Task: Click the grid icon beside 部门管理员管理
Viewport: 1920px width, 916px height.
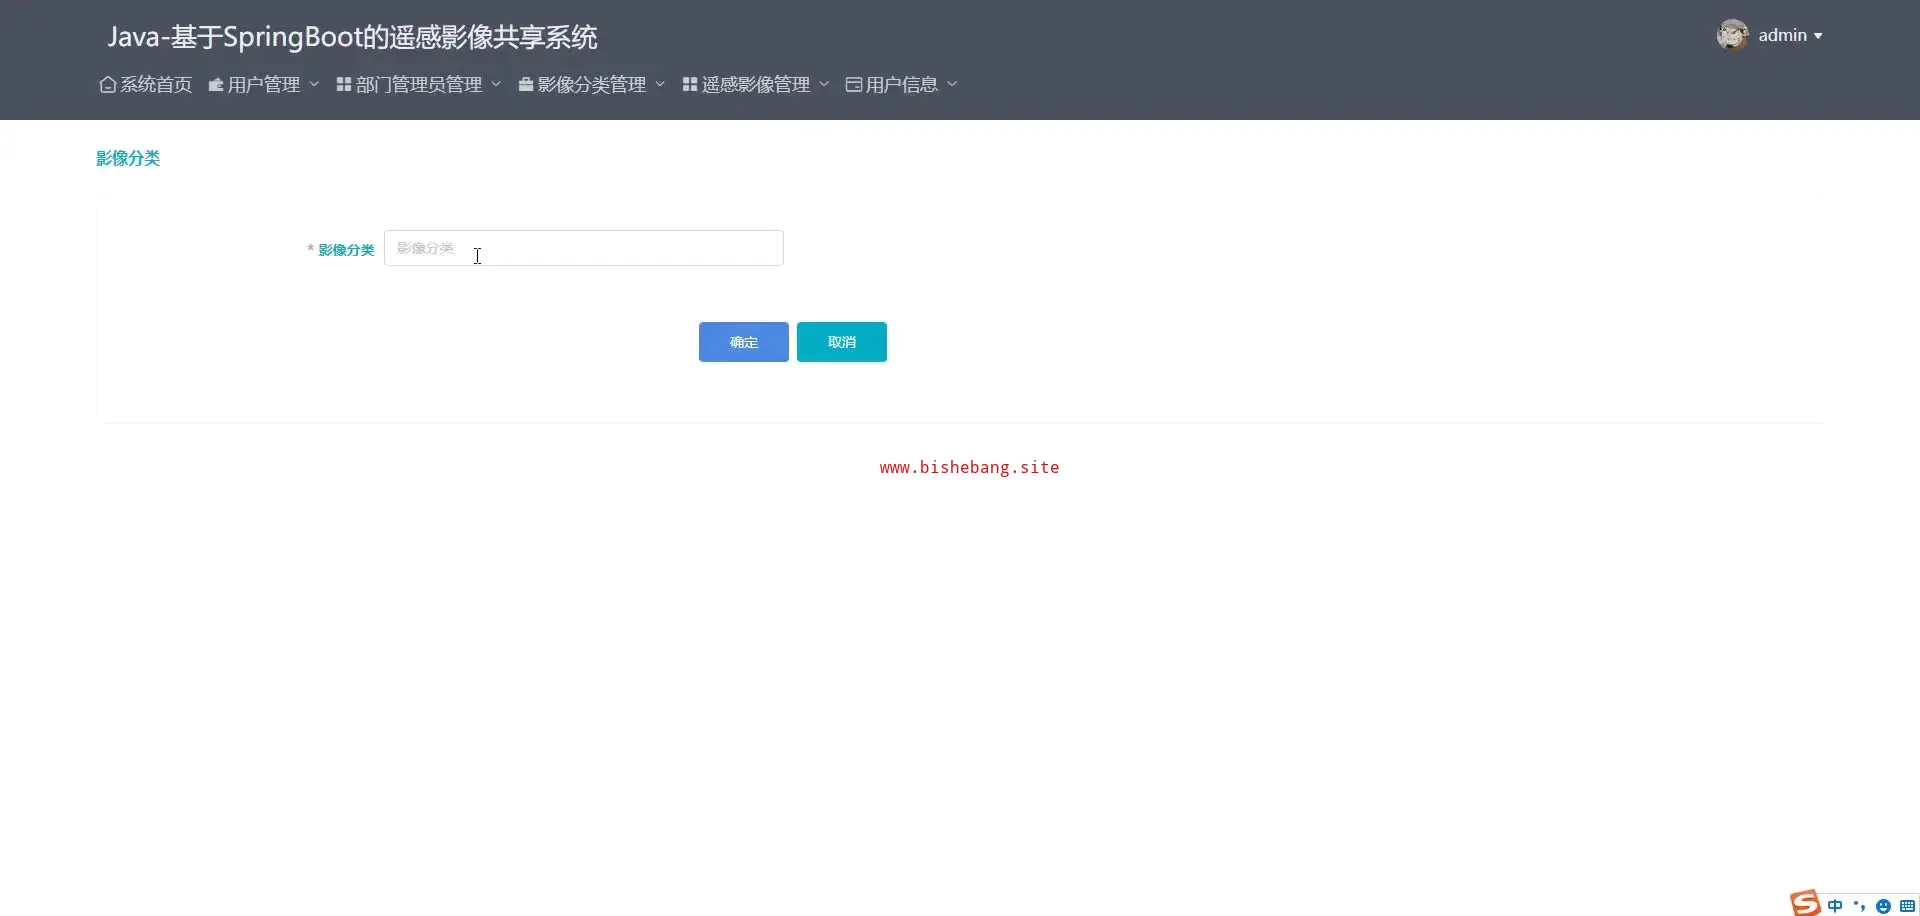Action: [x=344, y=85]
